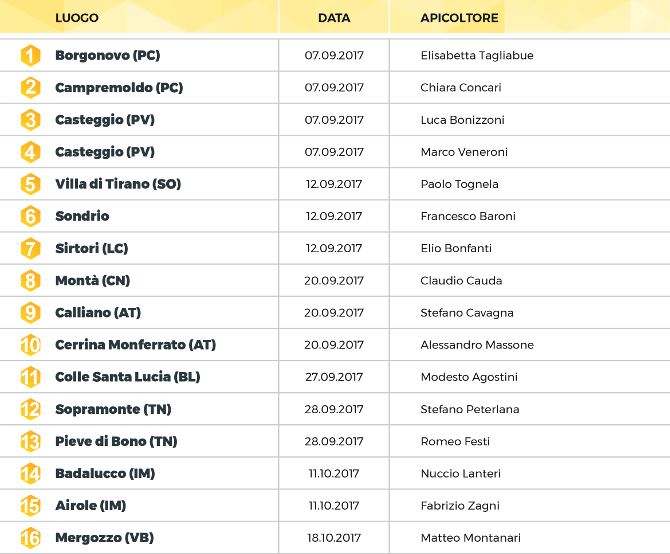670x554 pixels.
Task: Click the hexagon badge numbered 12
Action: (31, 409)
